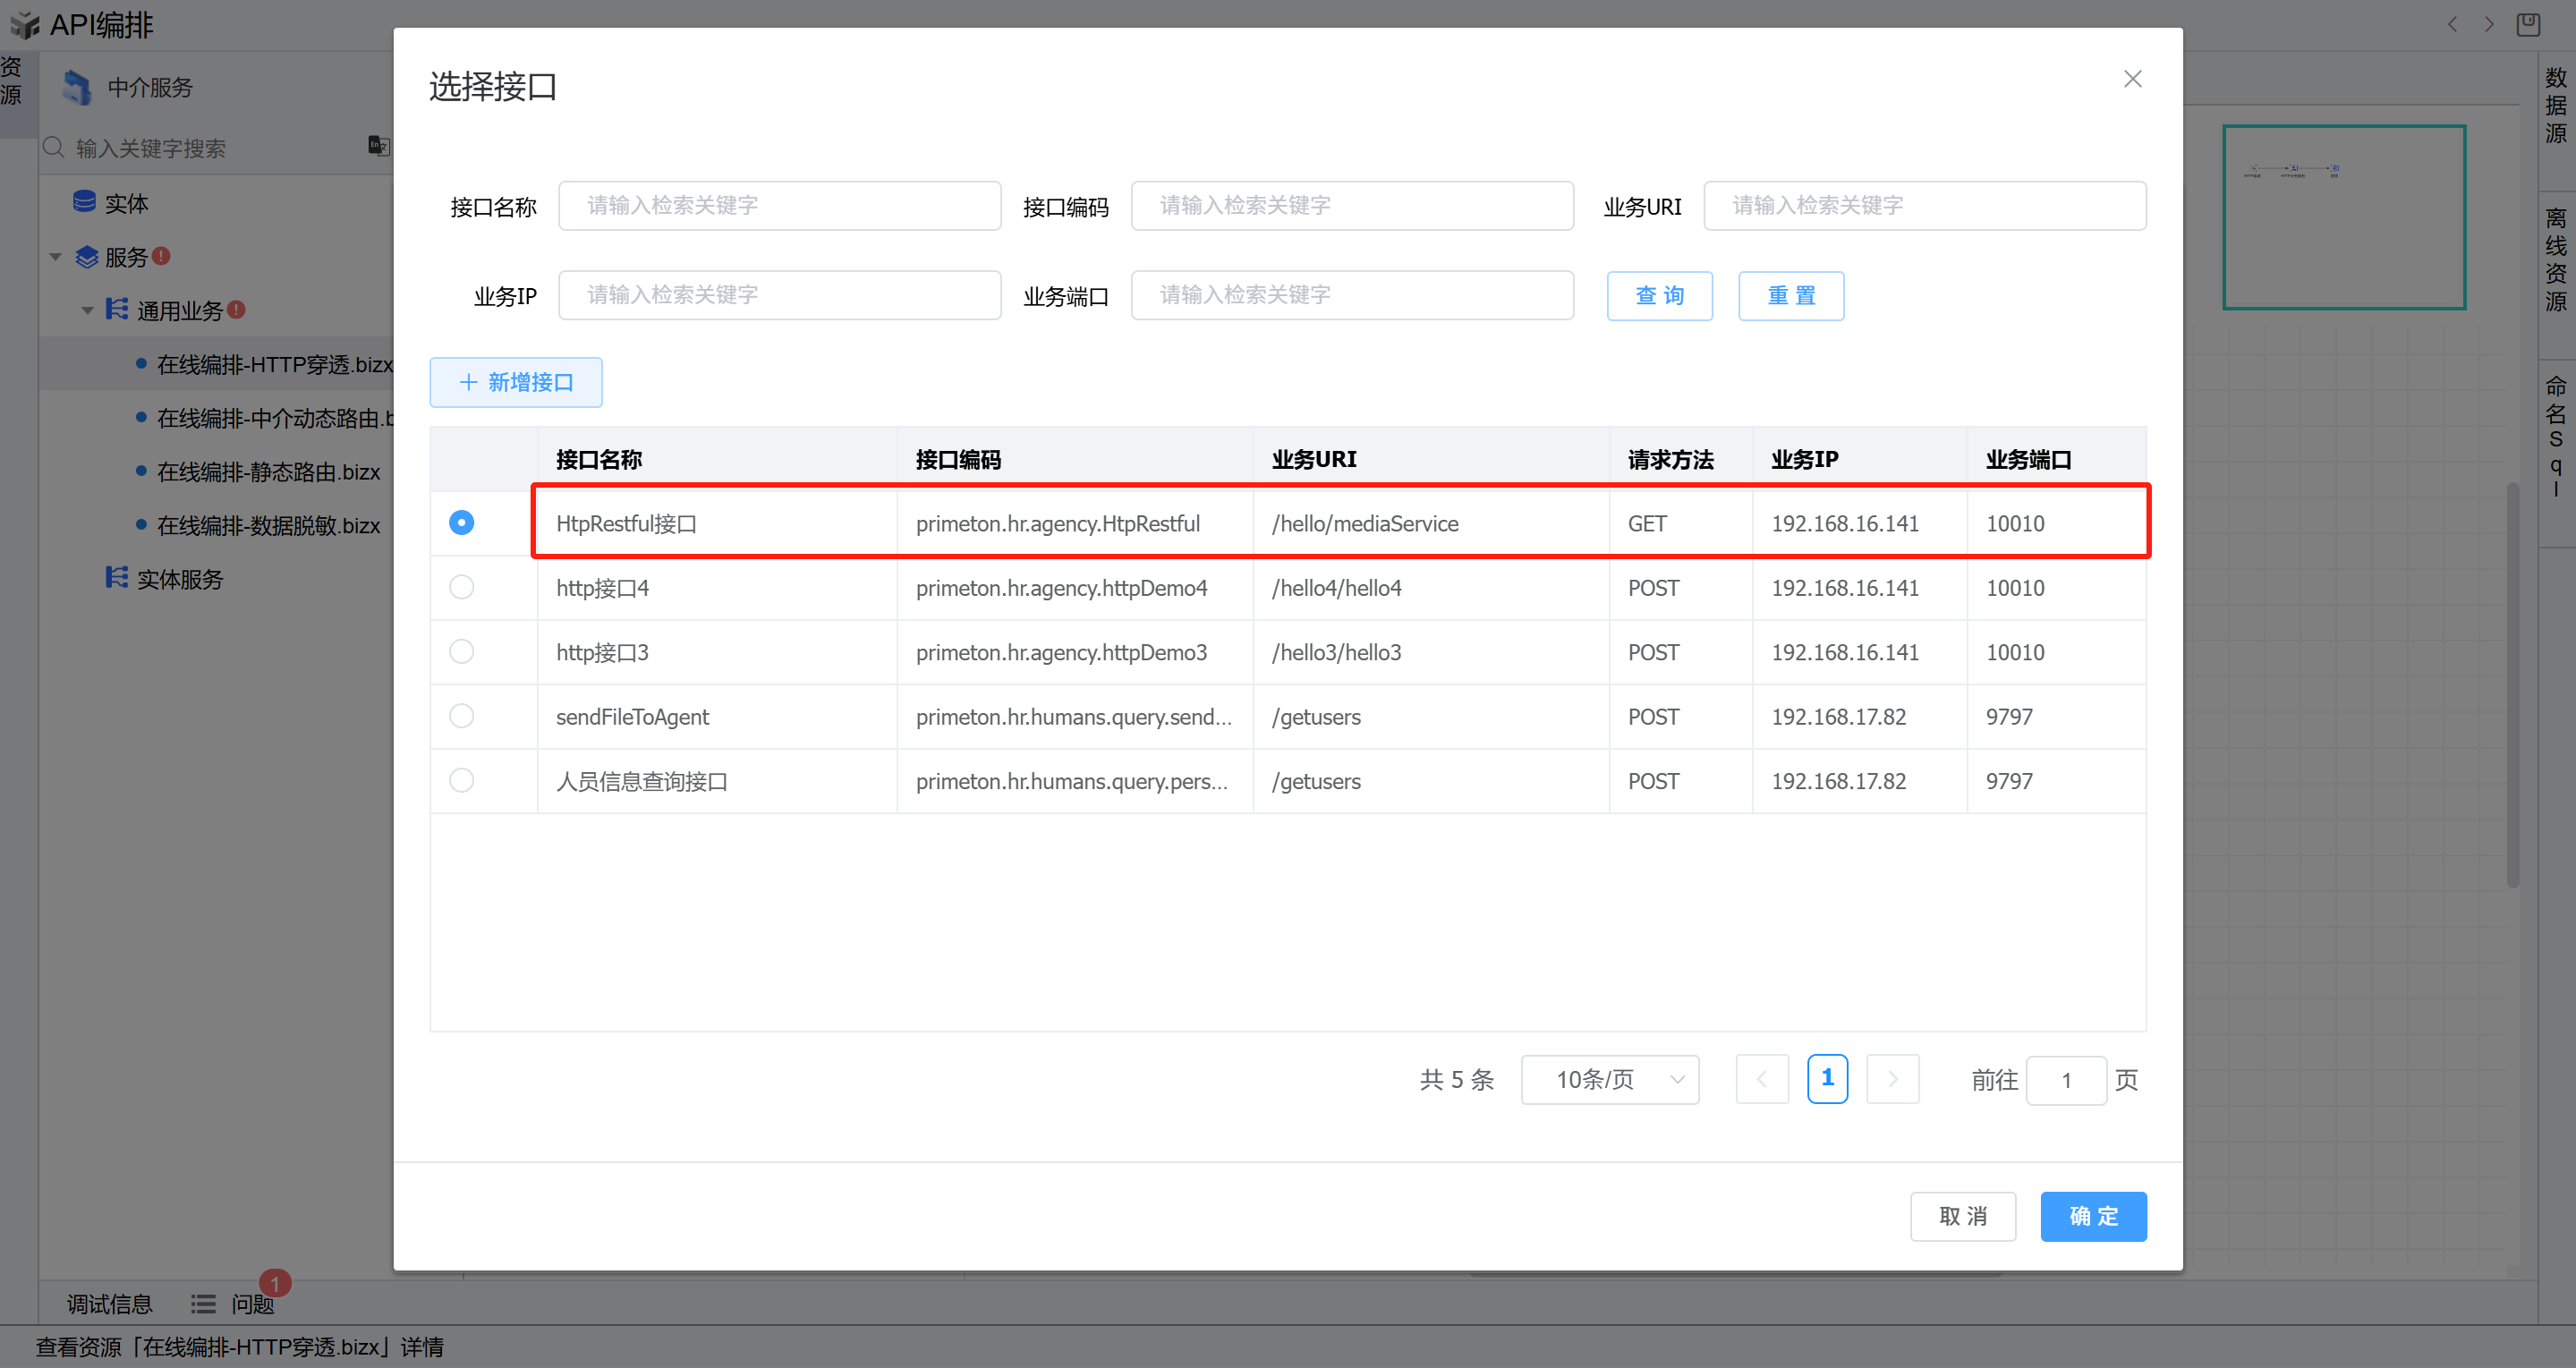Click the top-bar back arrow icon

pyautogui.click(x=2452, y=24)
